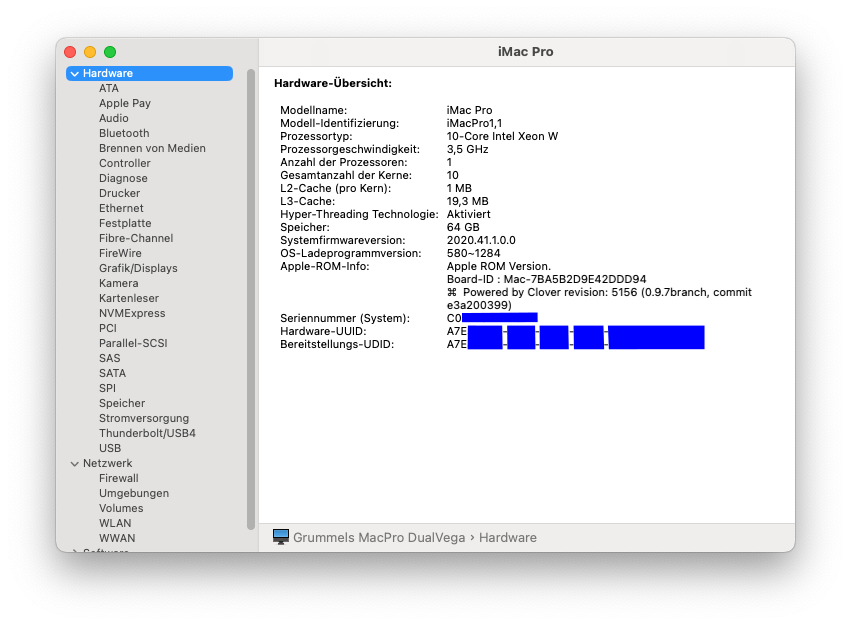The image size is (851, 626).
Task: Click the 'Apple-ROM-Info:' label
Action: tap(325, 267)
